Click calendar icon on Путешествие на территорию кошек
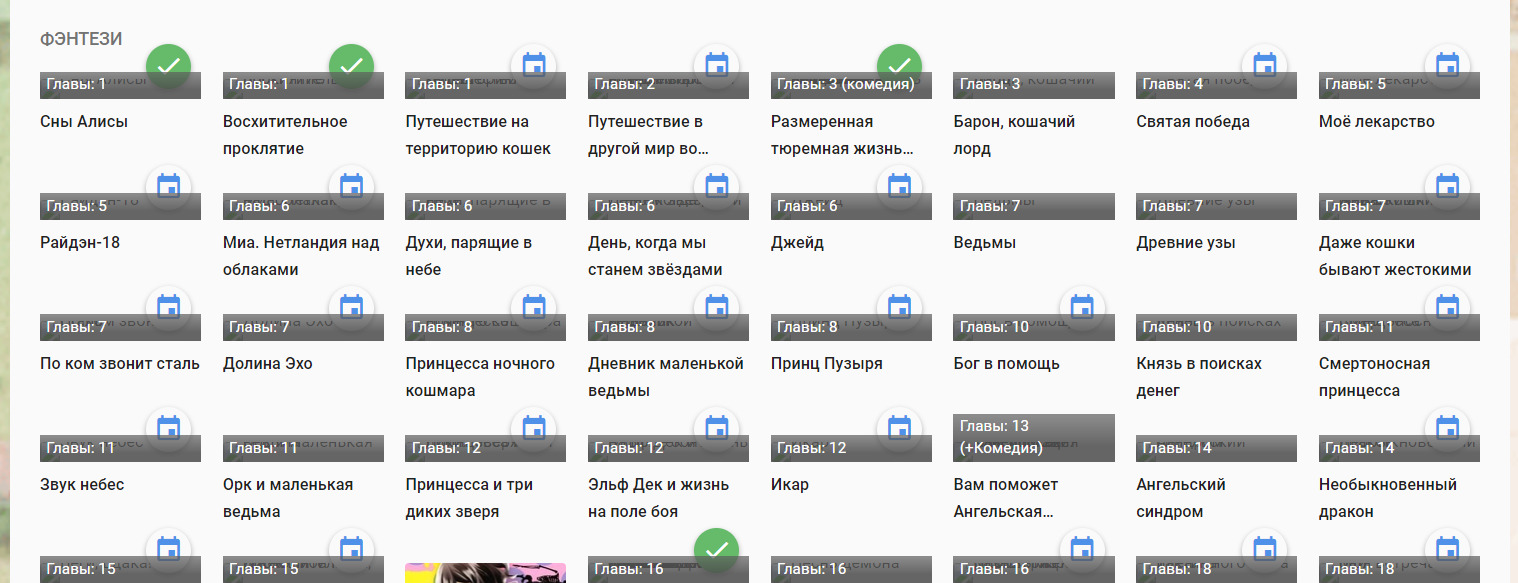 click(534, 66)
